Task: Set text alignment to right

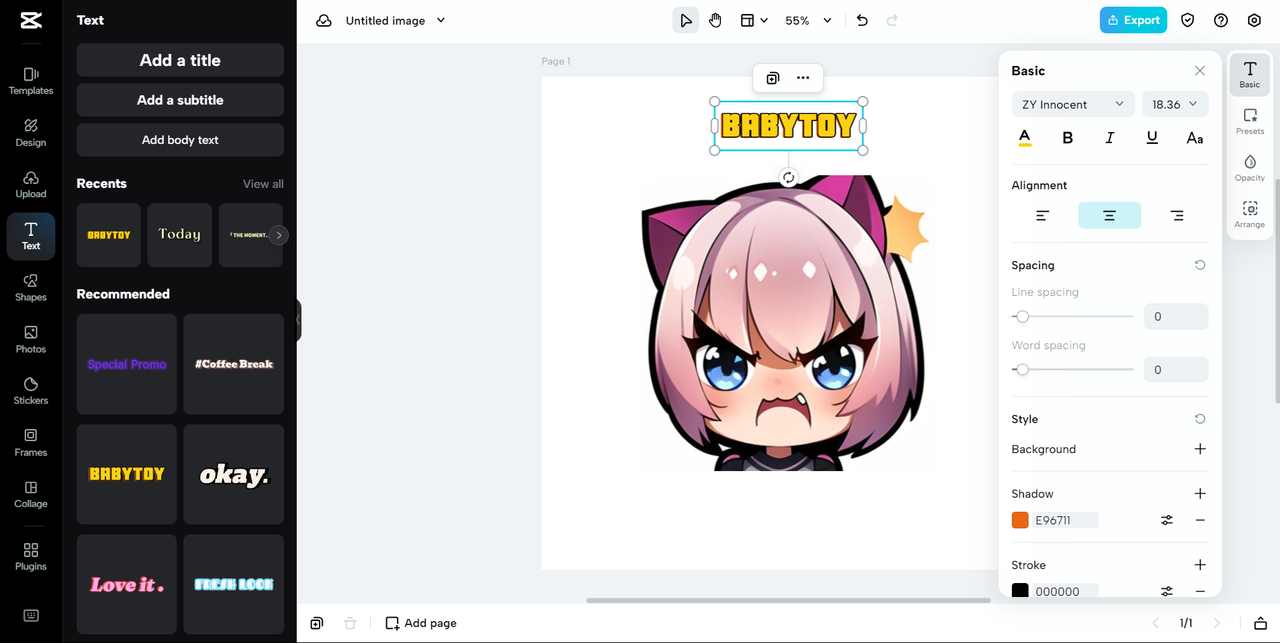Action: [1177, 215]
